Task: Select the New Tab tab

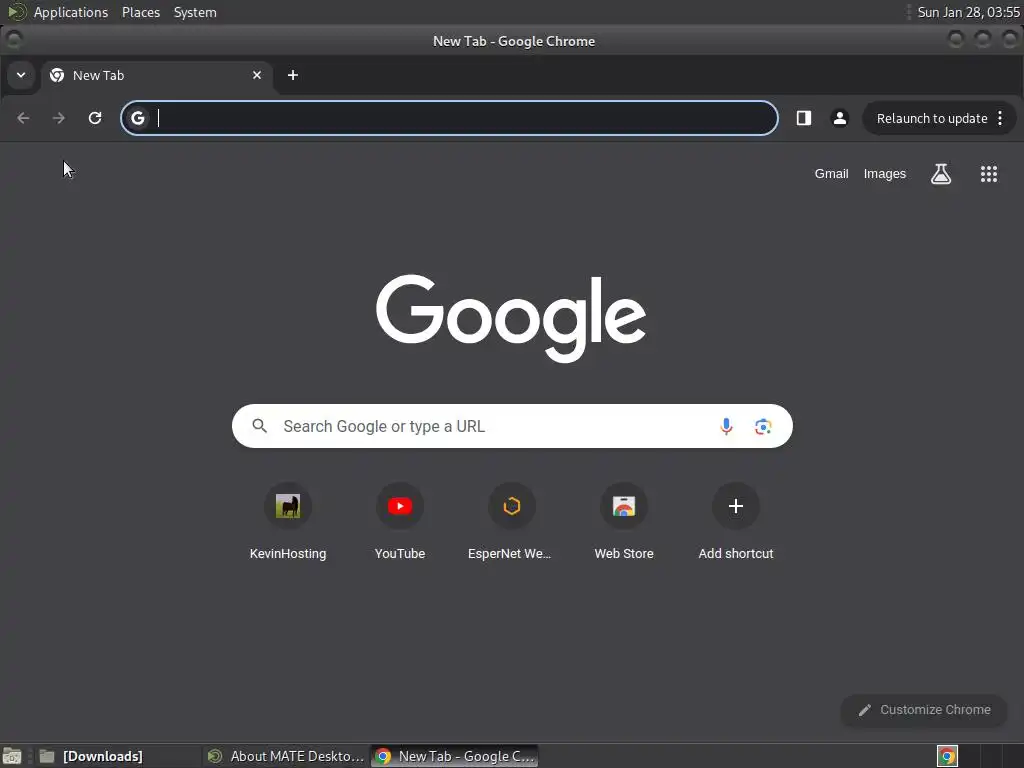Action: 157,76
